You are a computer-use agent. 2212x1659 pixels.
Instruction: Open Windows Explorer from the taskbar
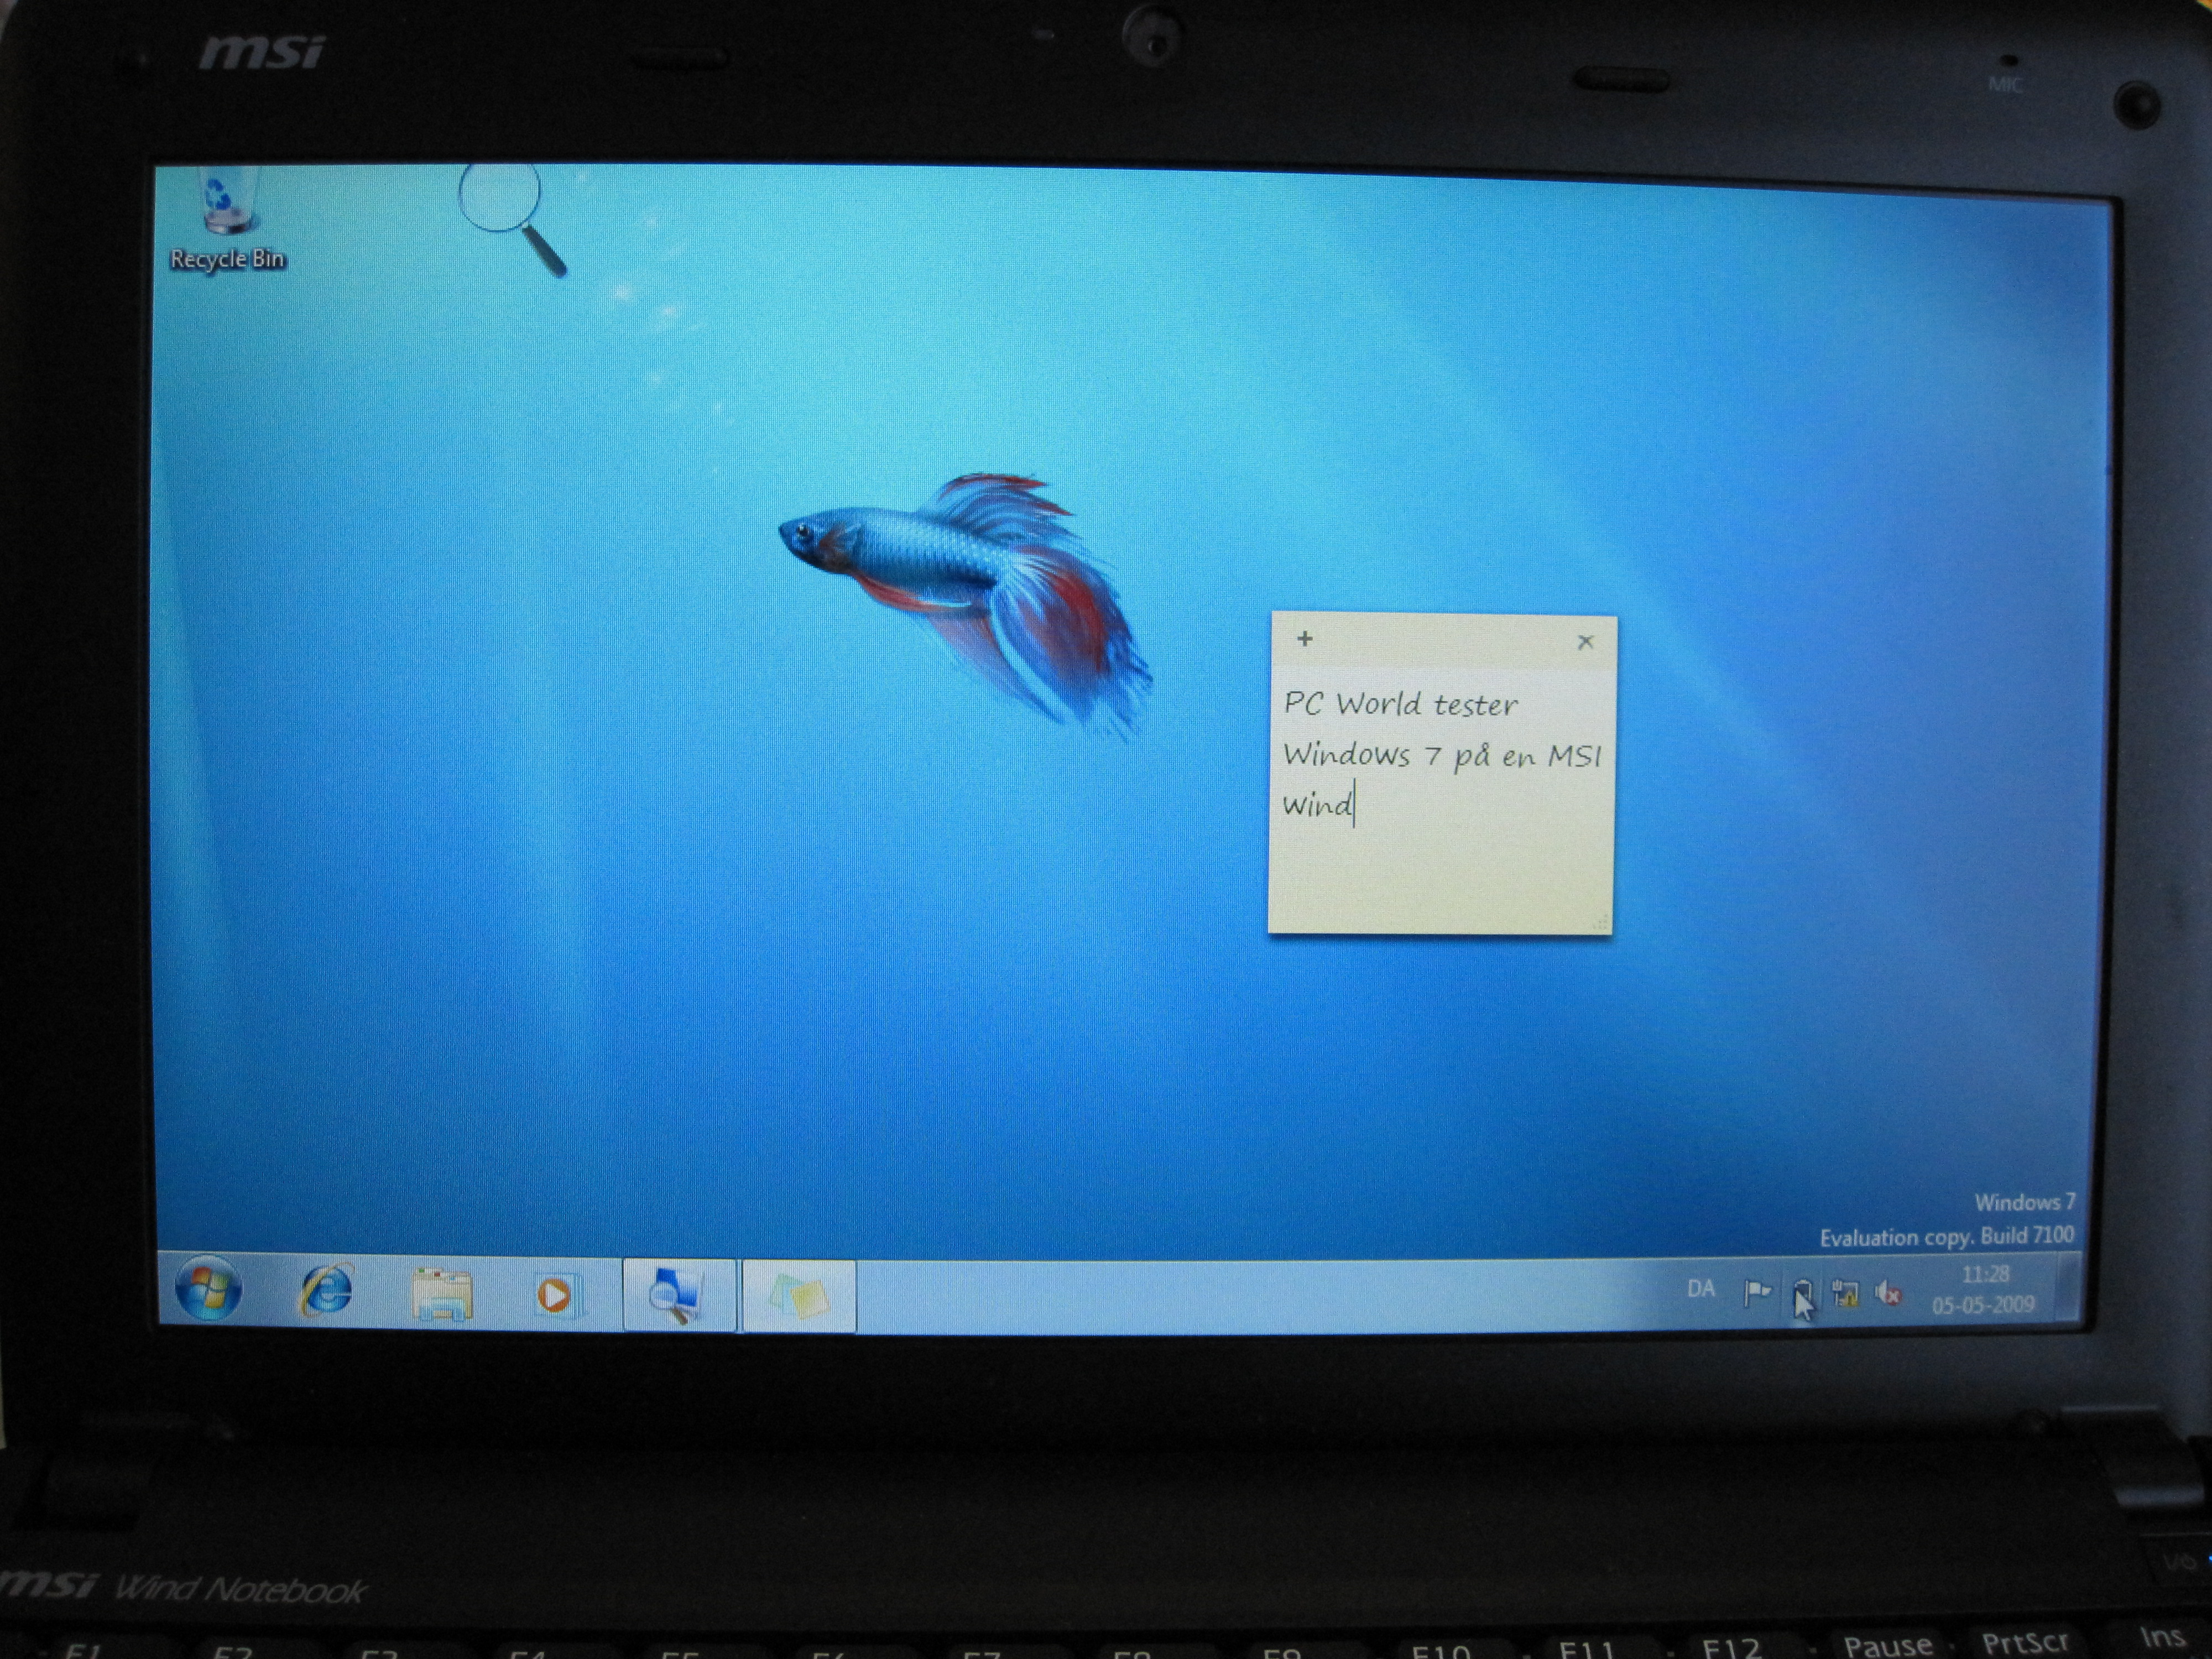pos(442,1294)
